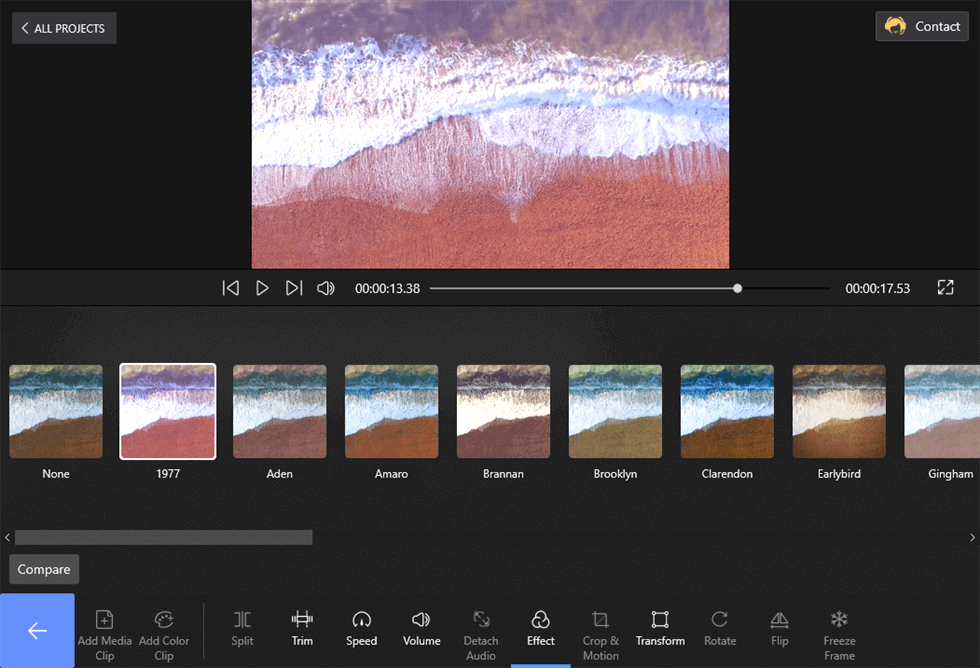Apply the Aden filter
Viewport: 980px width, 668px height.
pyautogui.click(x=279, y=412)
